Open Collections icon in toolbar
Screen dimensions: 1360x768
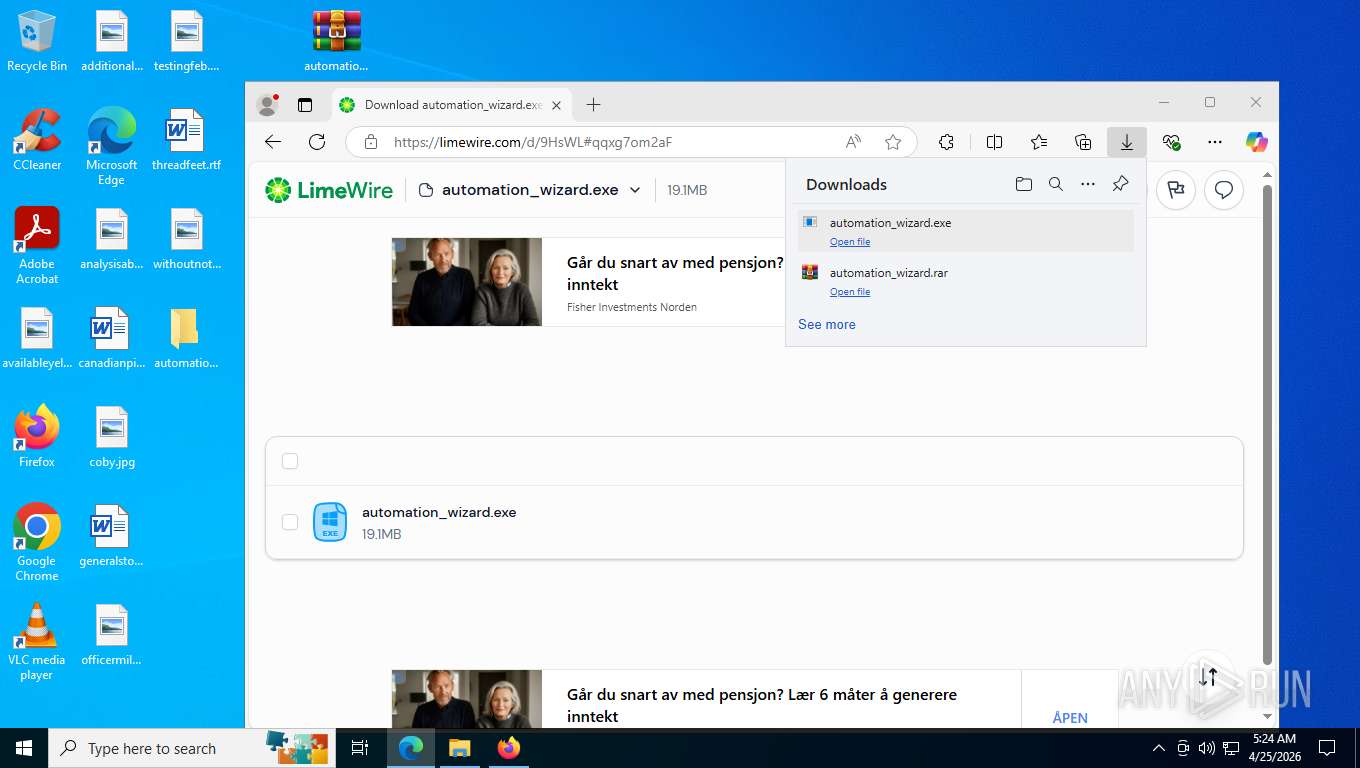tap(1083, 142)
